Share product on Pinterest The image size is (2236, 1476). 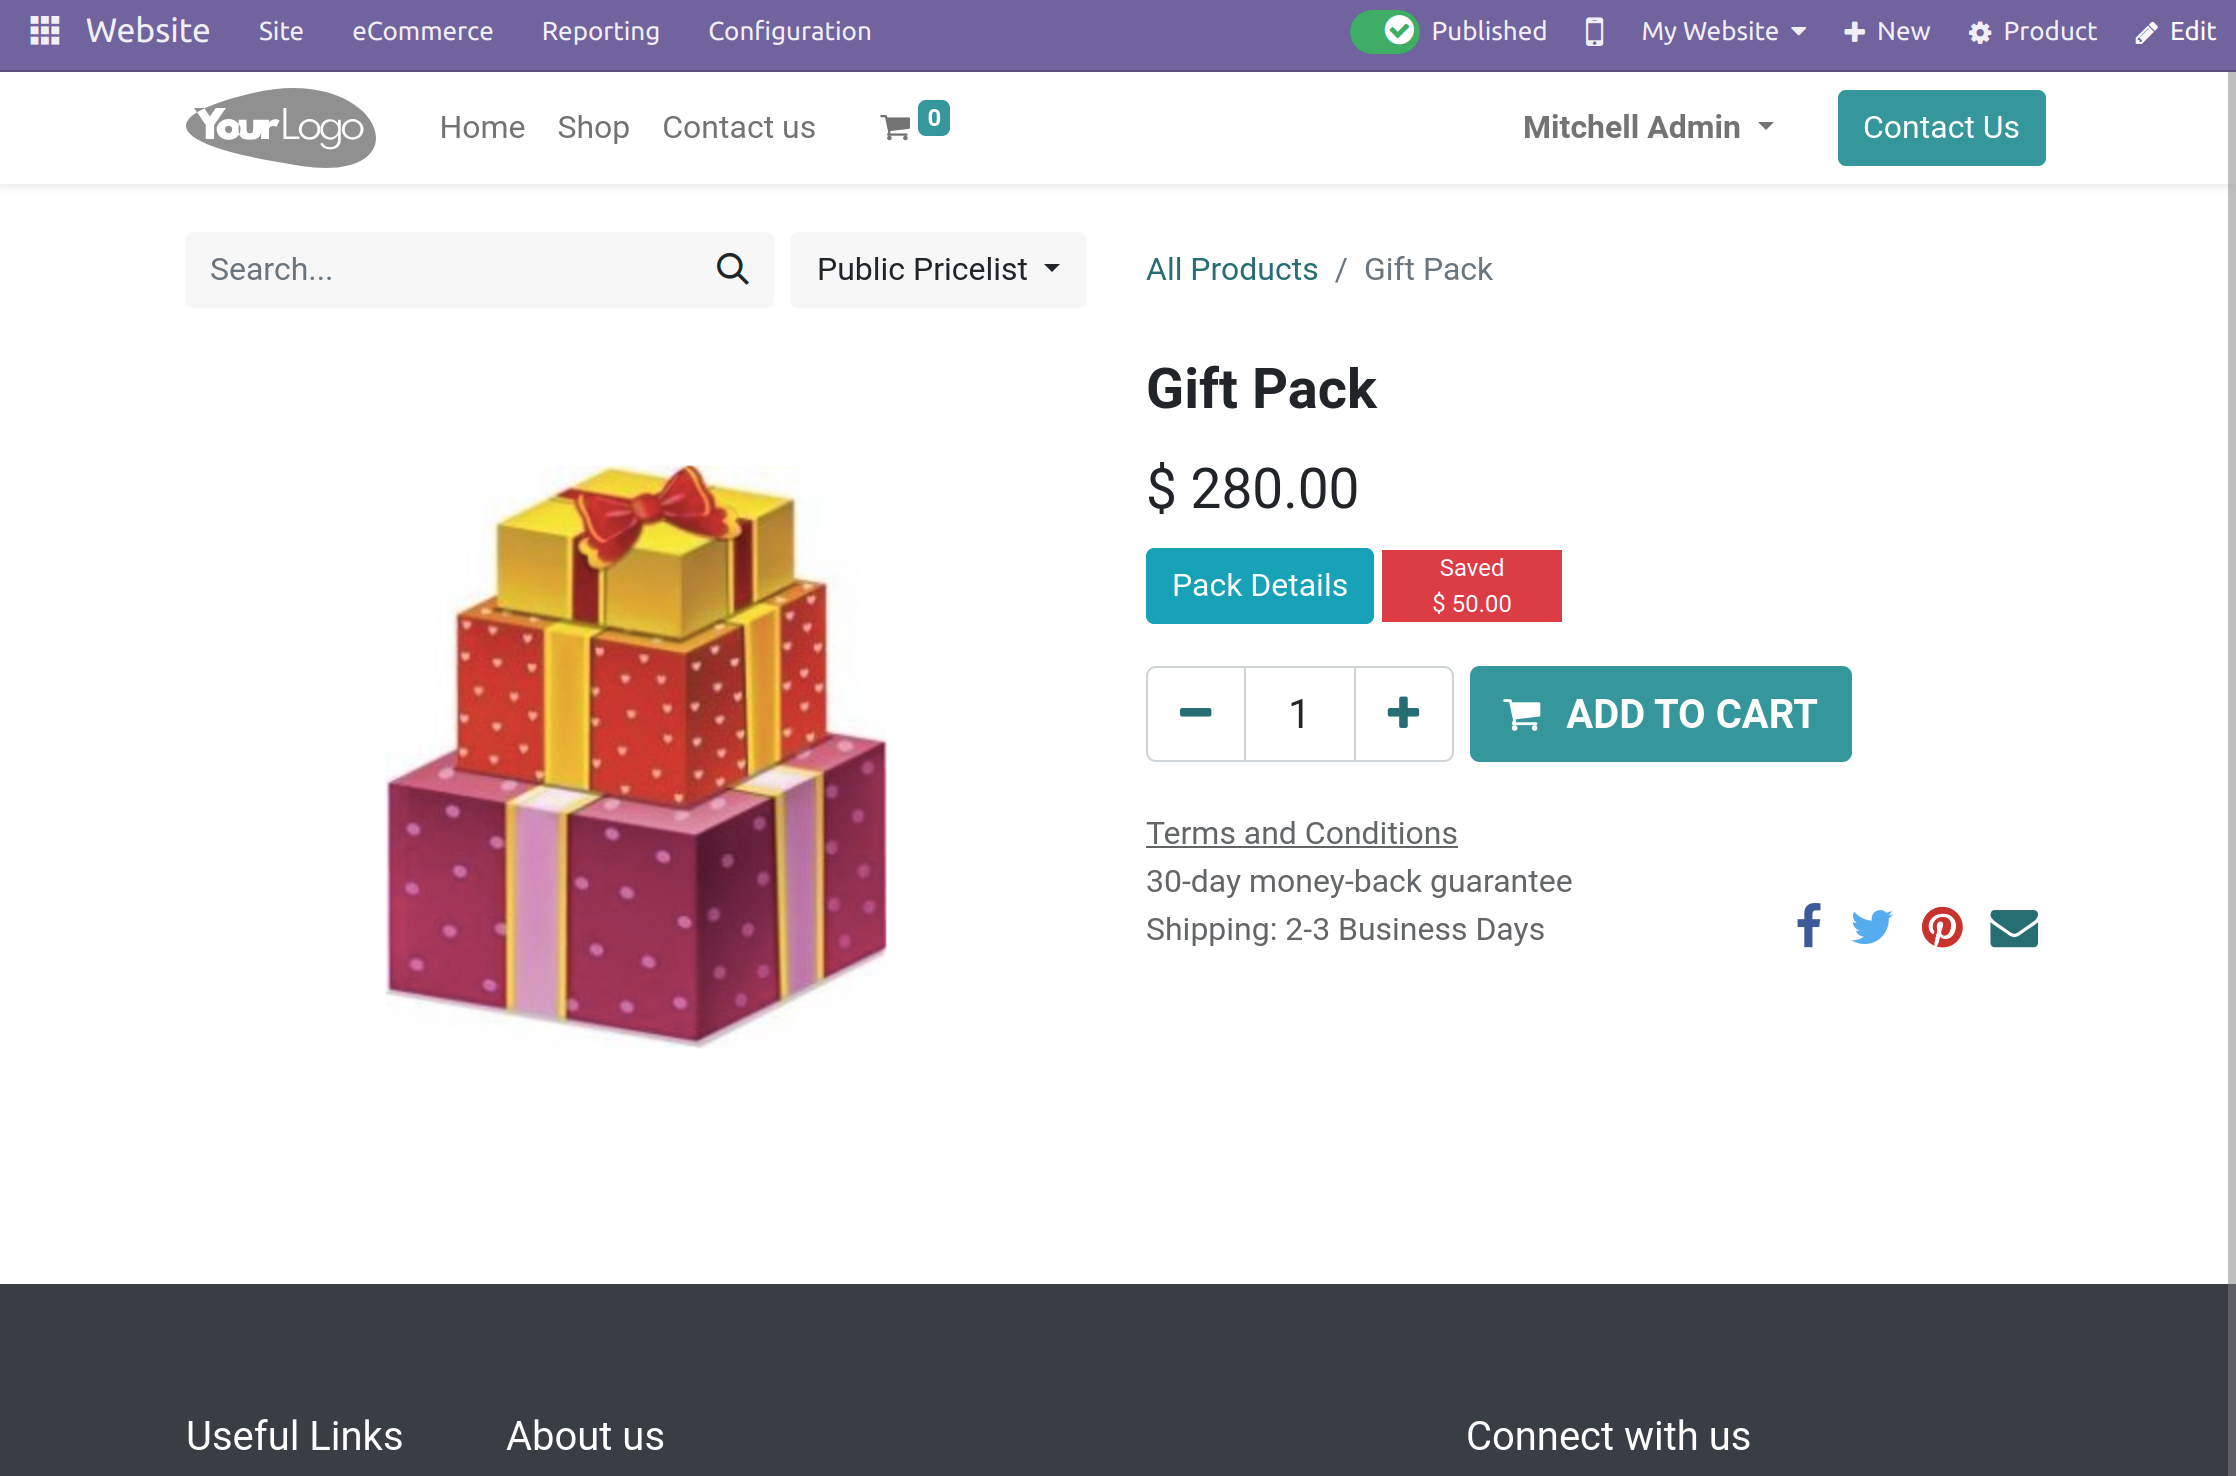coord(1941,927)
